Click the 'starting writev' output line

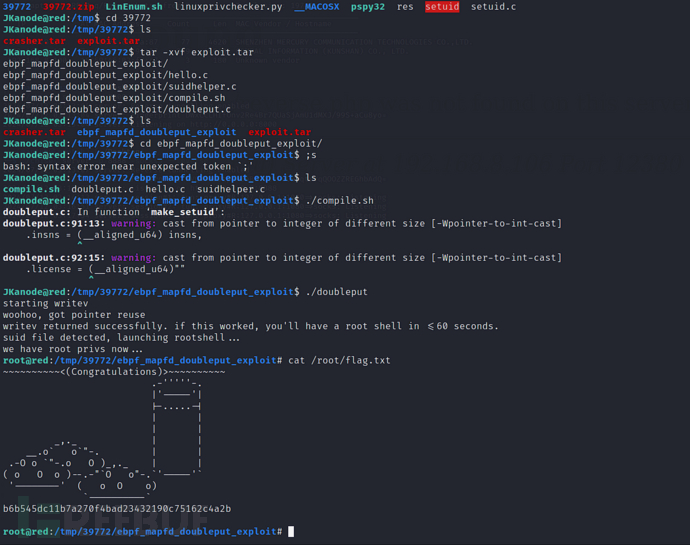pyautogui.click(x=45, y=303)
